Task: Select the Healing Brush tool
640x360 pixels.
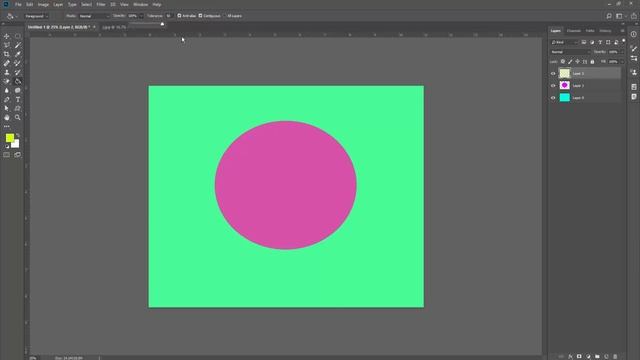Action: coord(7,63)
